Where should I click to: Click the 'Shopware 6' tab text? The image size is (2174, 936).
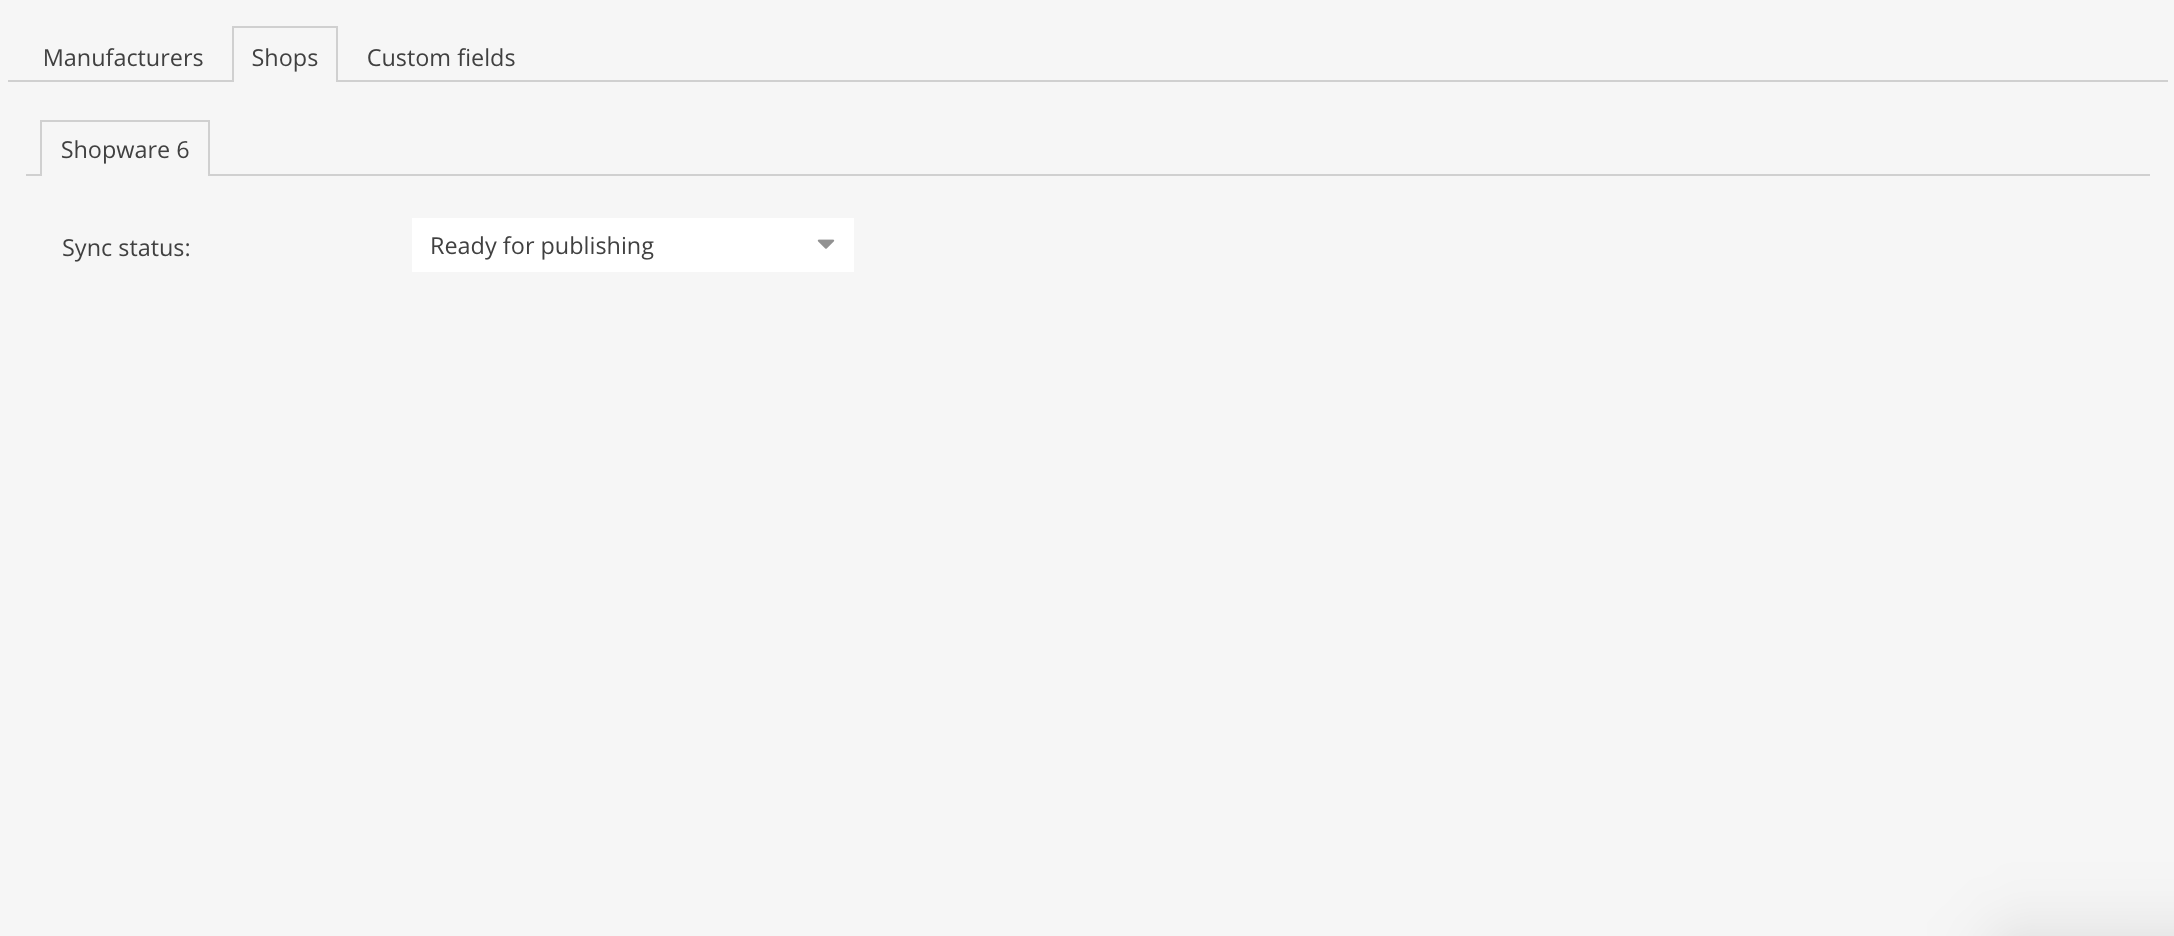(125, 149)
